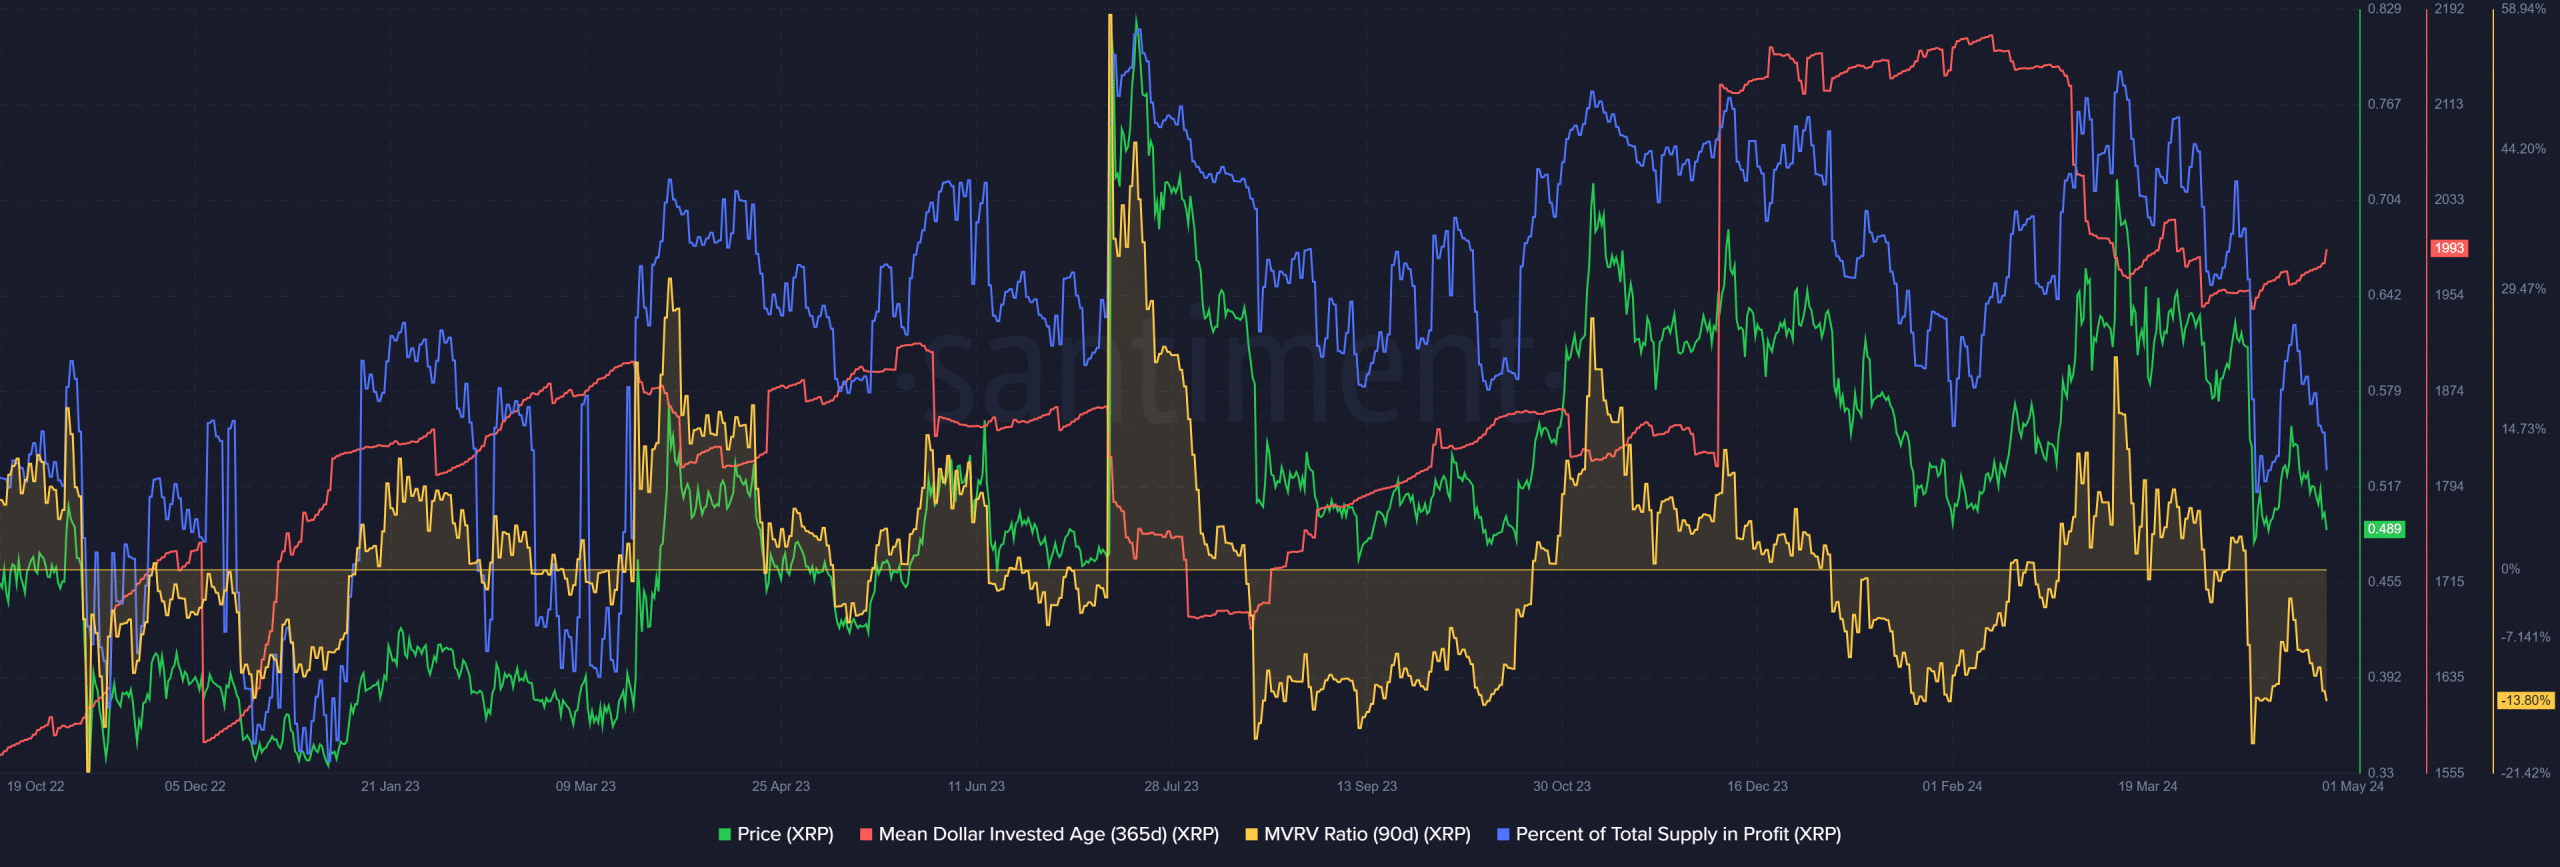
Task: Click the yellow MVRV Ratio legend swatch
Action: click(x=1251, y=834)
